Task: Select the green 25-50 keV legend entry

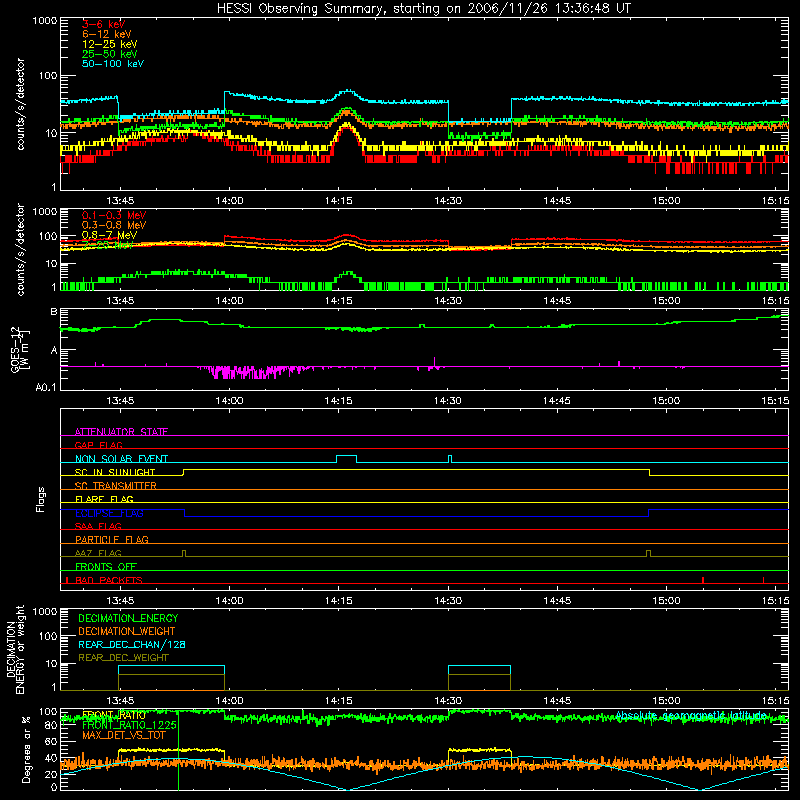Action: 109,54
